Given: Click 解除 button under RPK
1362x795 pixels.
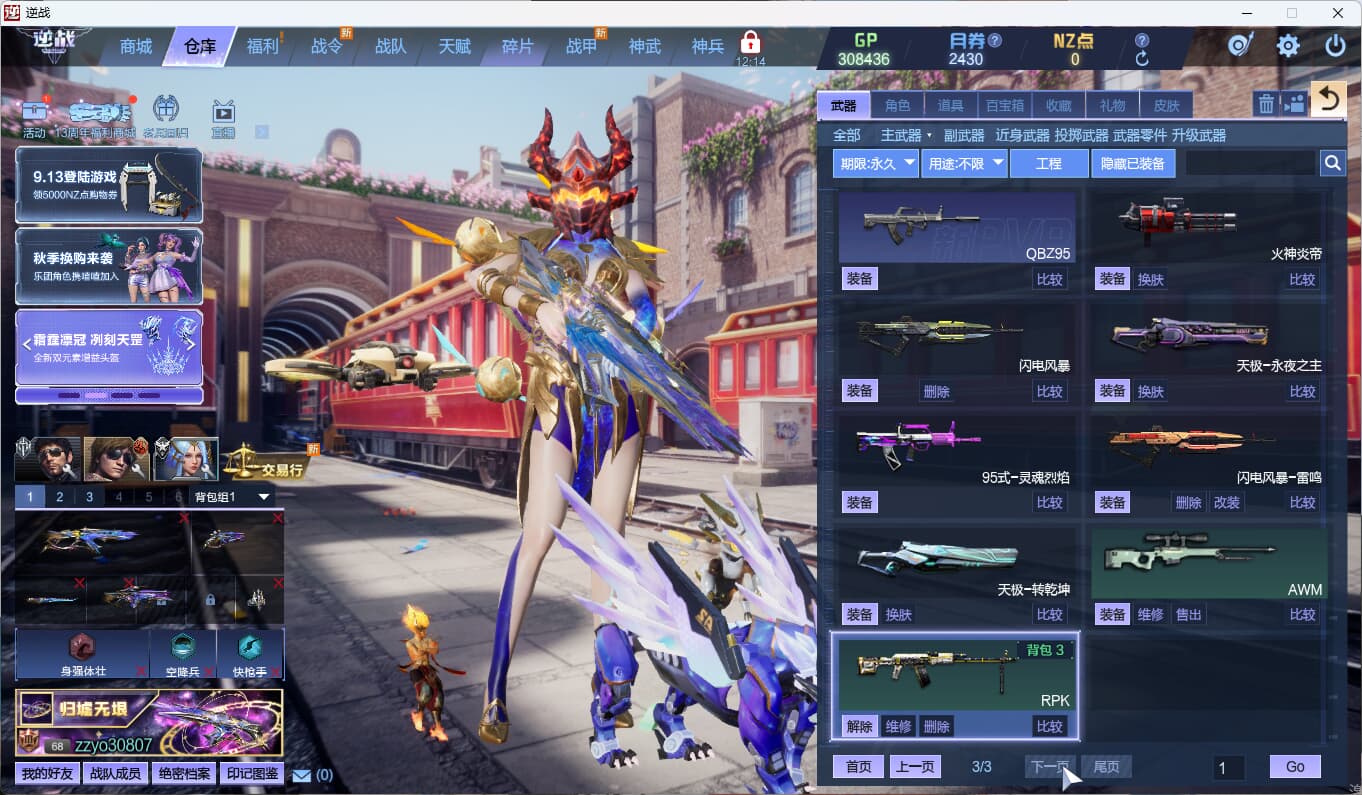Looking at the screenshot, I should (x=859, y=726).
